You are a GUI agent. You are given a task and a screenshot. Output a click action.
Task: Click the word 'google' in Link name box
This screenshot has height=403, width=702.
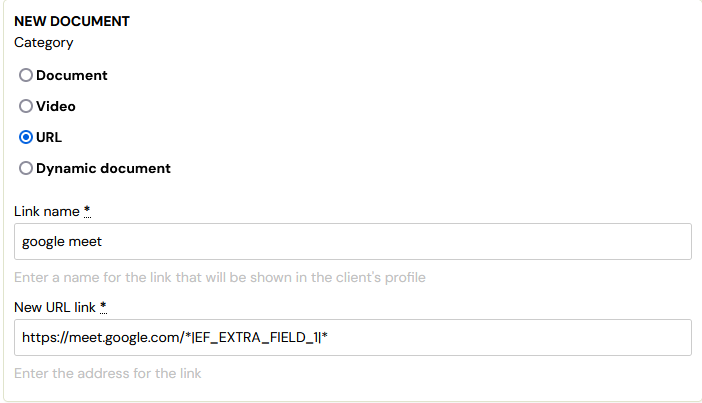43,242
